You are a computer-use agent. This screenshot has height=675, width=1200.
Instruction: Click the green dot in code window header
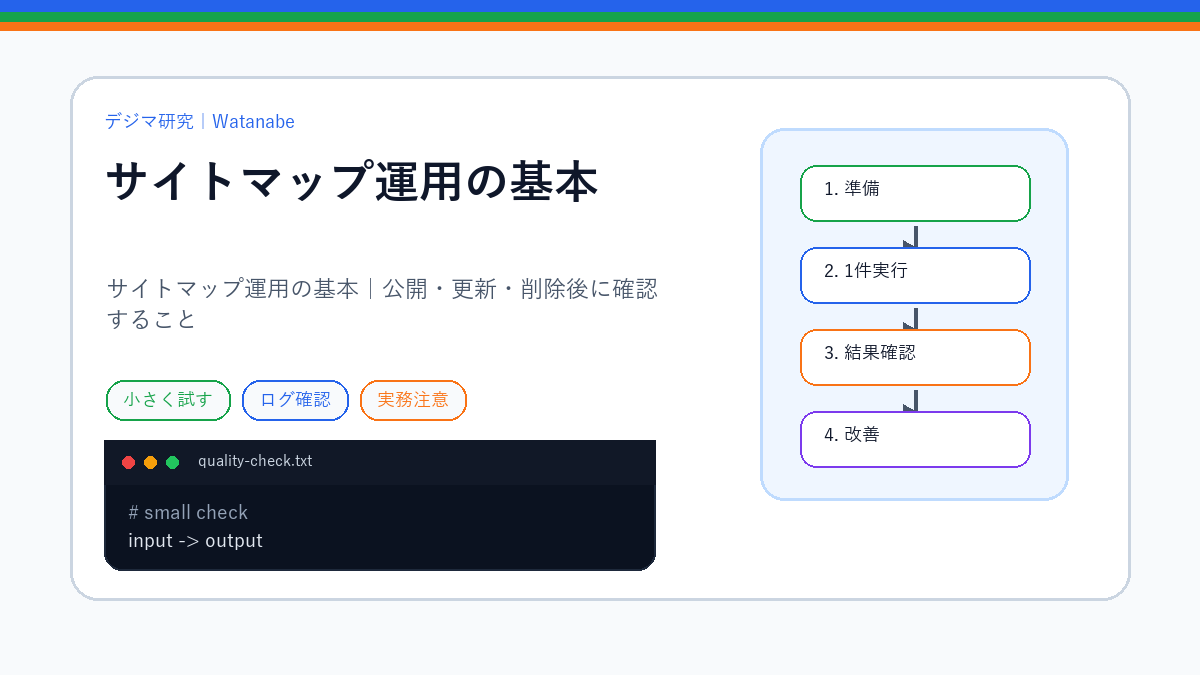[x=172, y=462]
